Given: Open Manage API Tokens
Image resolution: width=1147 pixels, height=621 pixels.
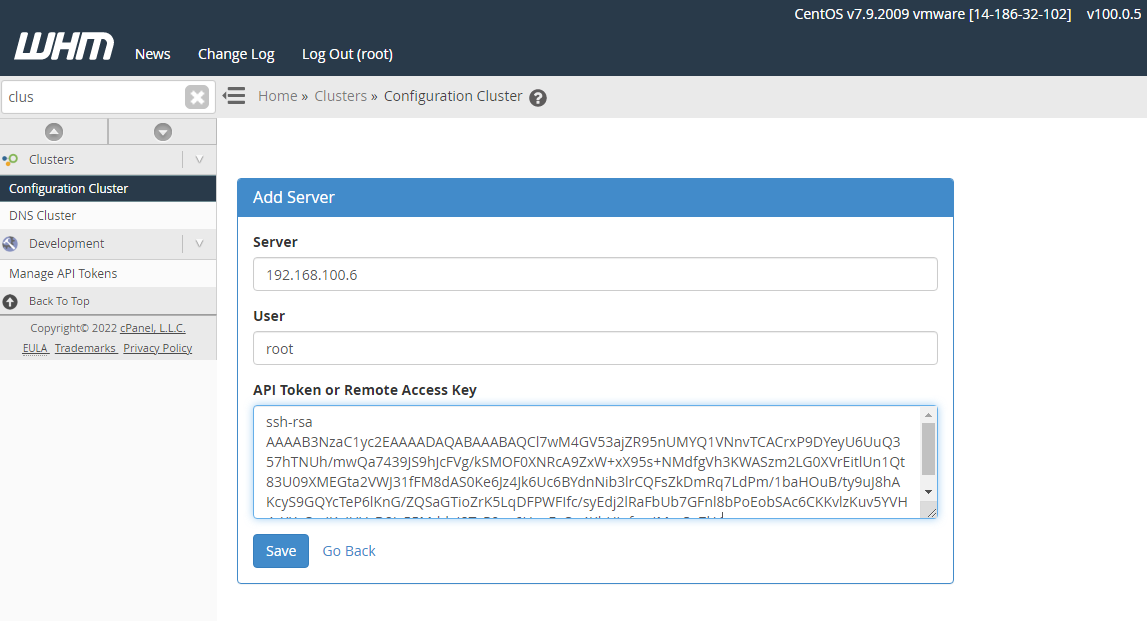Looking at the screenshot, I should click(x=63, y=274).
